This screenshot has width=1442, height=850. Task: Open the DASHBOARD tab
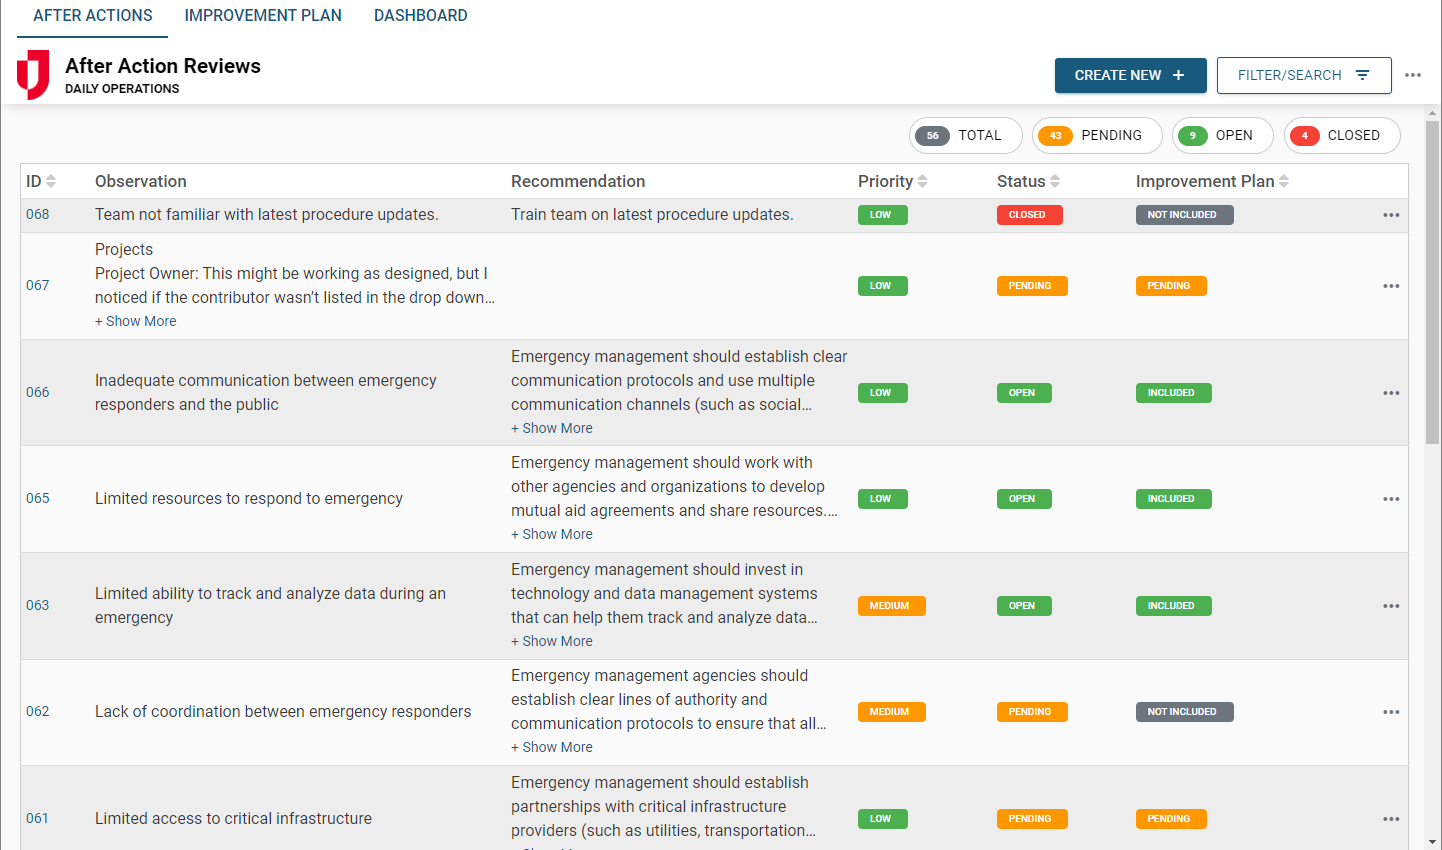(420, 15)
